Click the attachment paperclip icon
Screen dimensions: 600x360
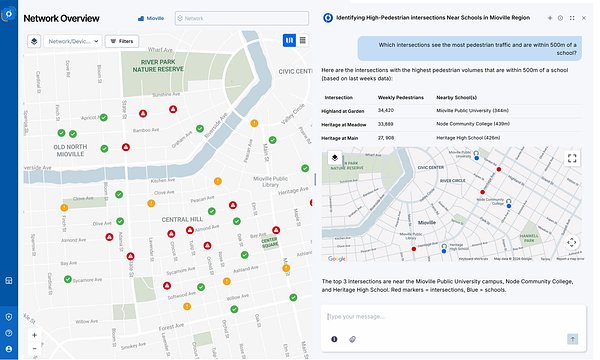[x=352, y=339]
